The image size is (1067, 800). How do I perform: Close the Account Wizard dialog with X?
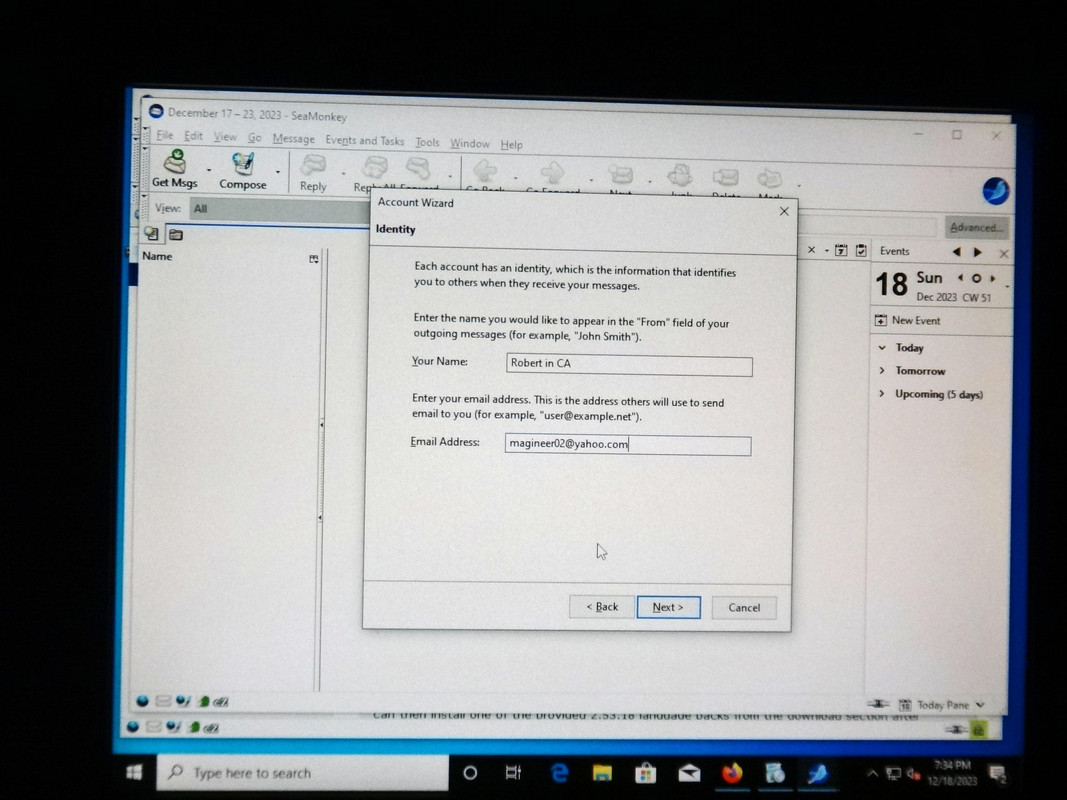(784, 212)
